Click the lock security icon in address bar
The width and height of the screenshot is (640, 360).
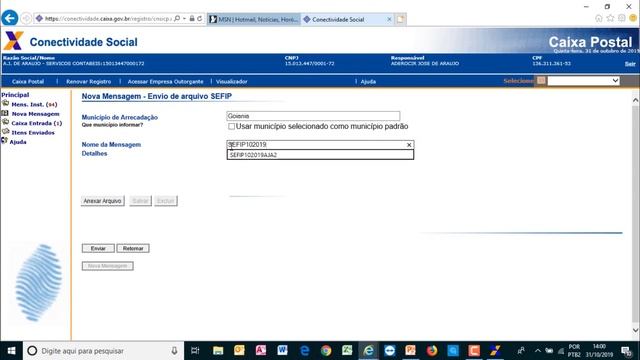(192, 19)
